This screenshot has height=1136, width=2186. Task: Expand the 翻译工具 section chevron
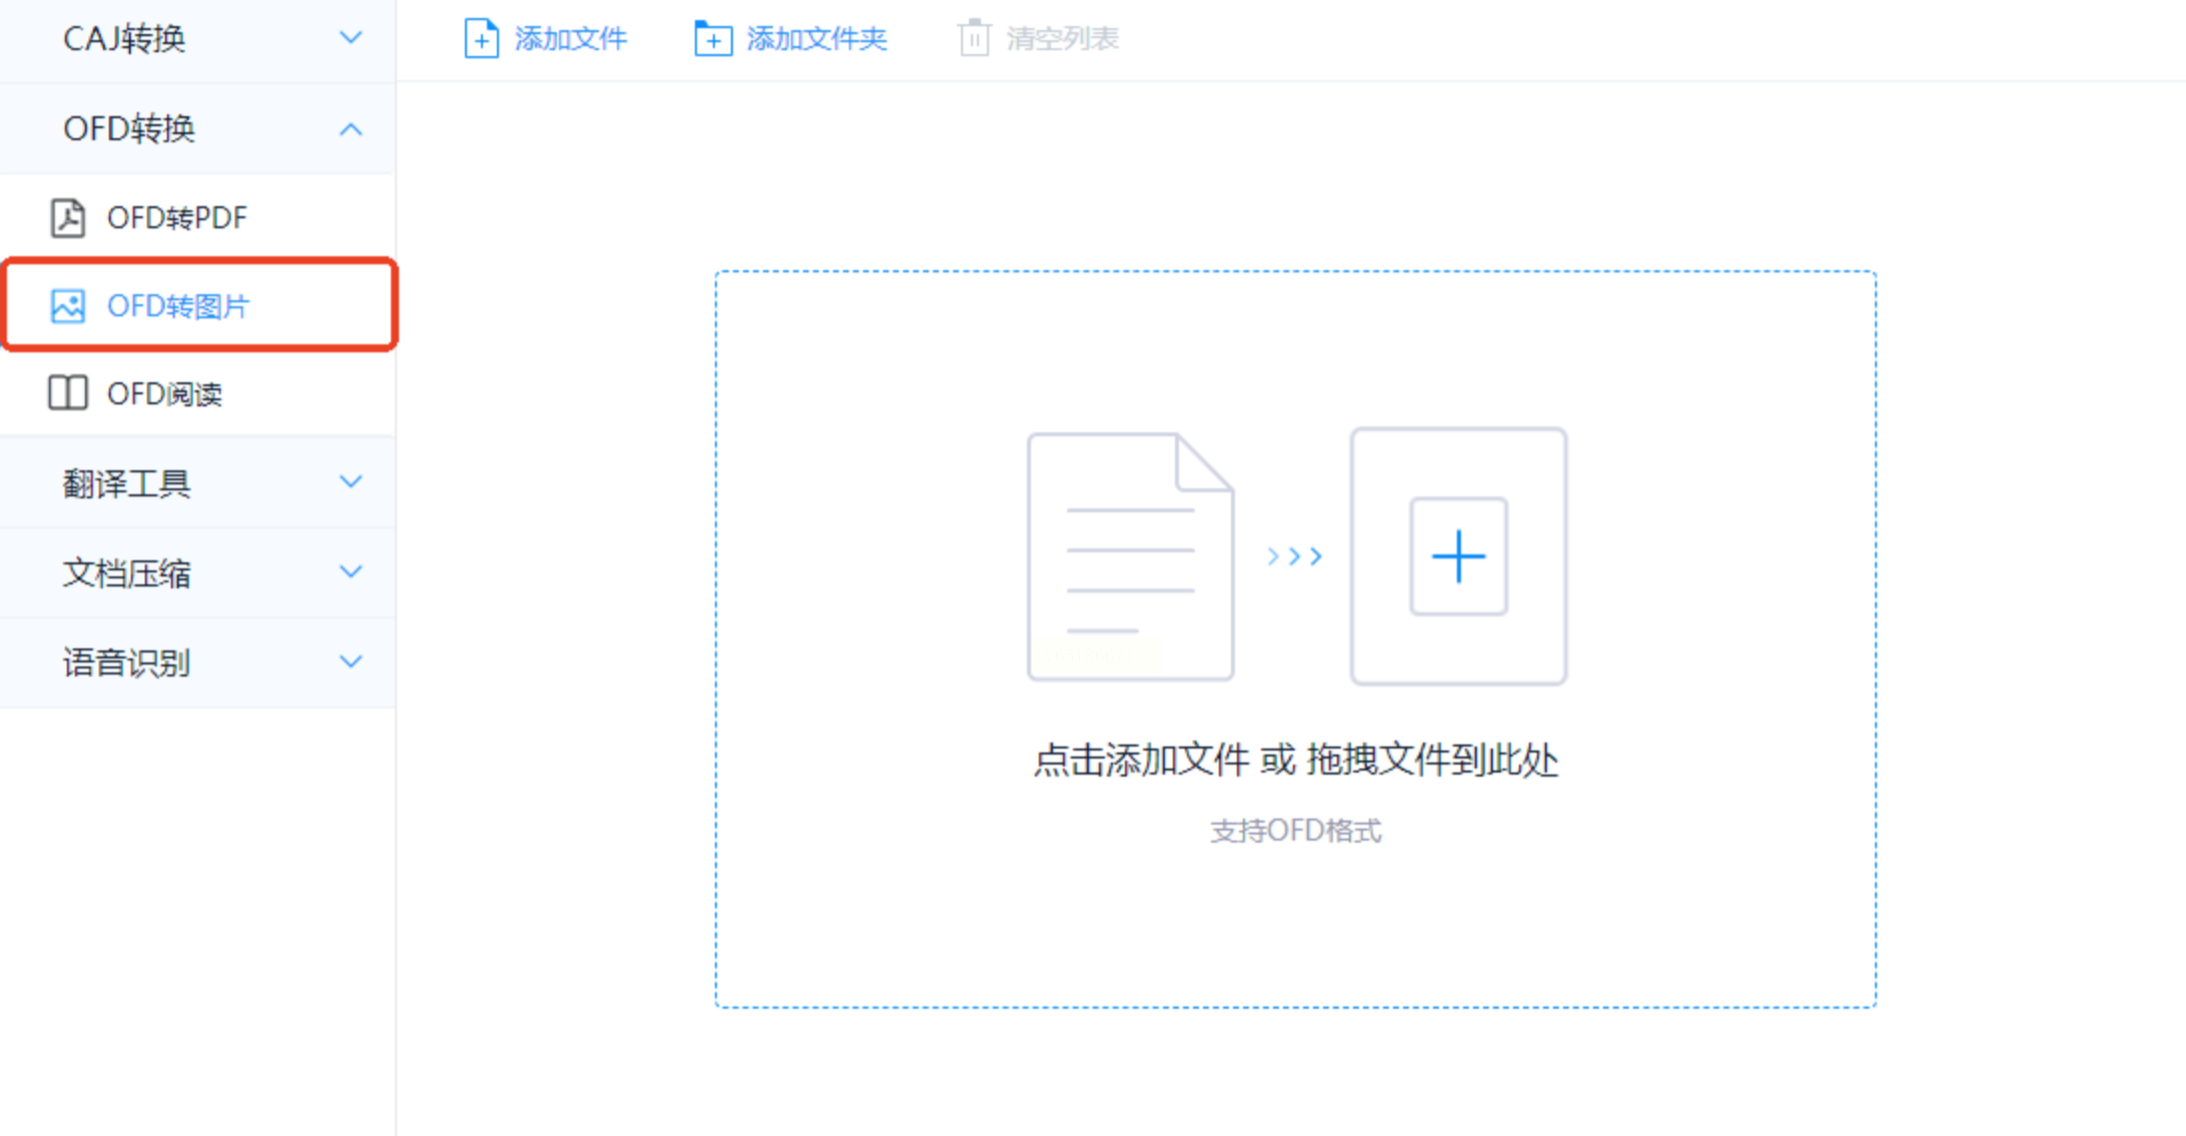pyautogui.click(x=350, y=482)
